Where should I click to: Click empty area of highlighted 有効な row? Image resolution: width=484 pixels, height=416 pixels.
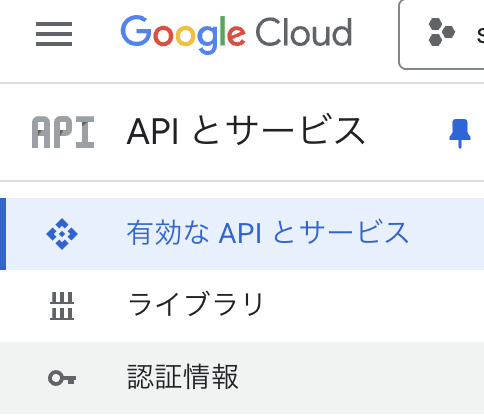click(447, 234)
